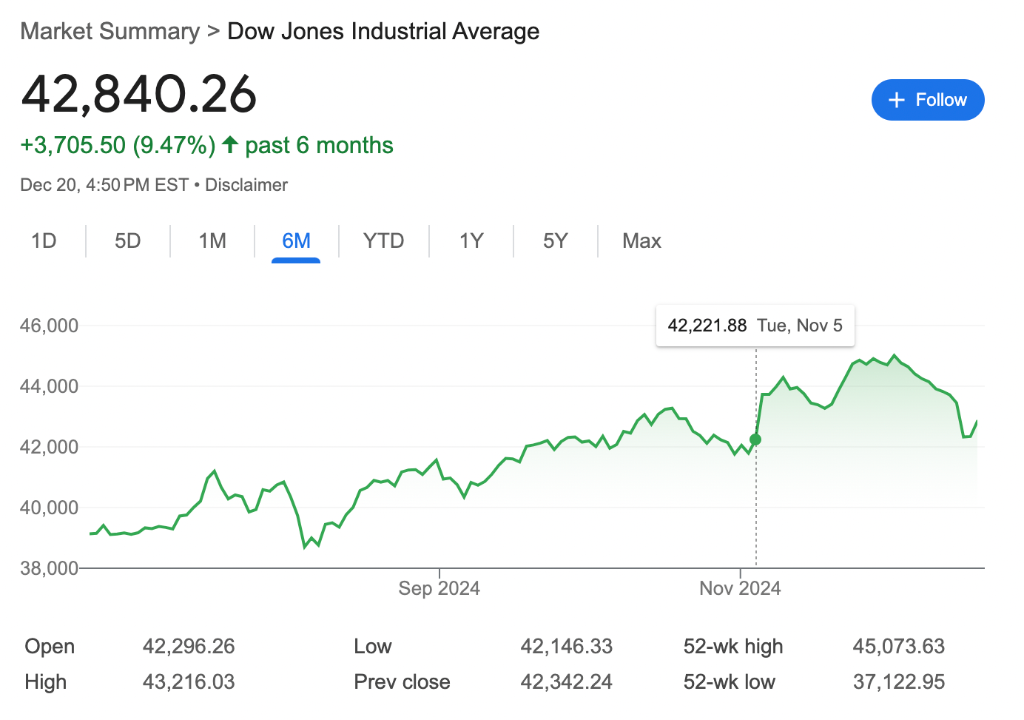
Task: Click the 42,221.88 chart tooltip
Action: point(755,326)
